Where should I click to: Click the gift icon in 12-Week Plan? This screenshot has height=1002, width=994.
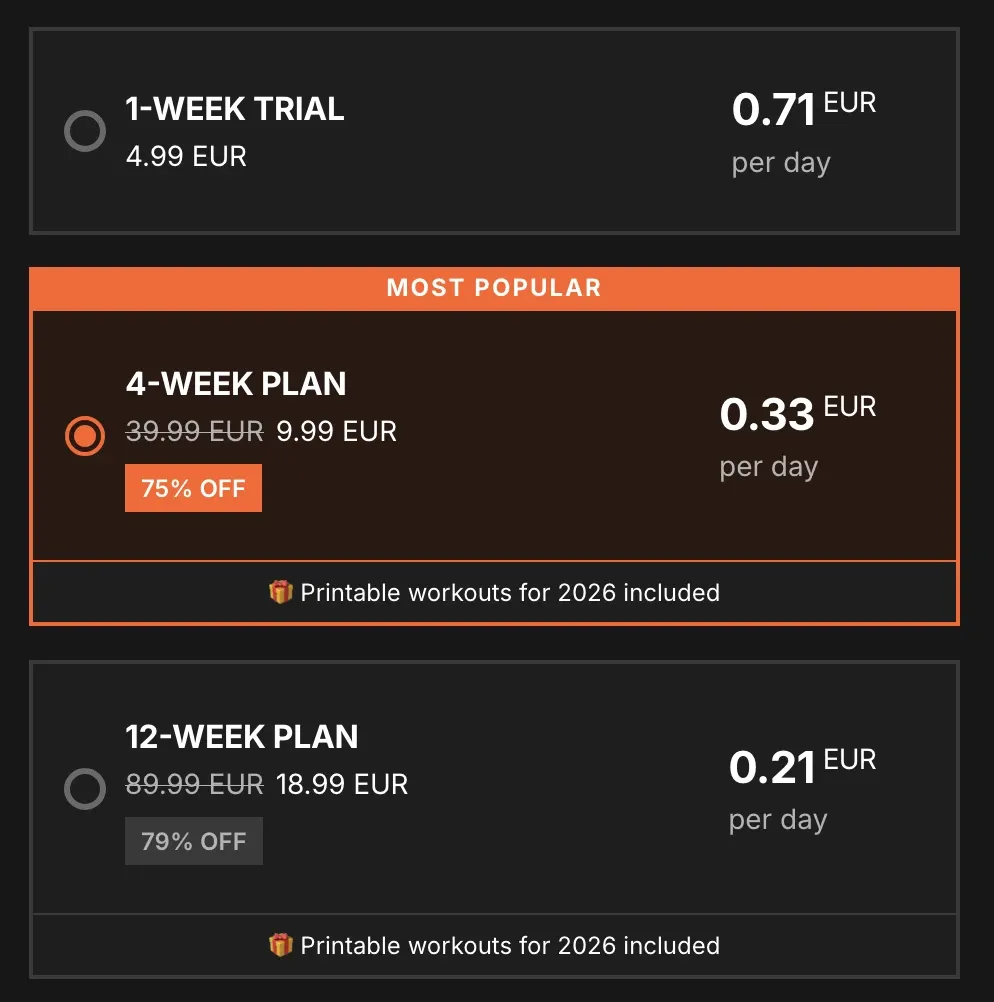point(281,945)
